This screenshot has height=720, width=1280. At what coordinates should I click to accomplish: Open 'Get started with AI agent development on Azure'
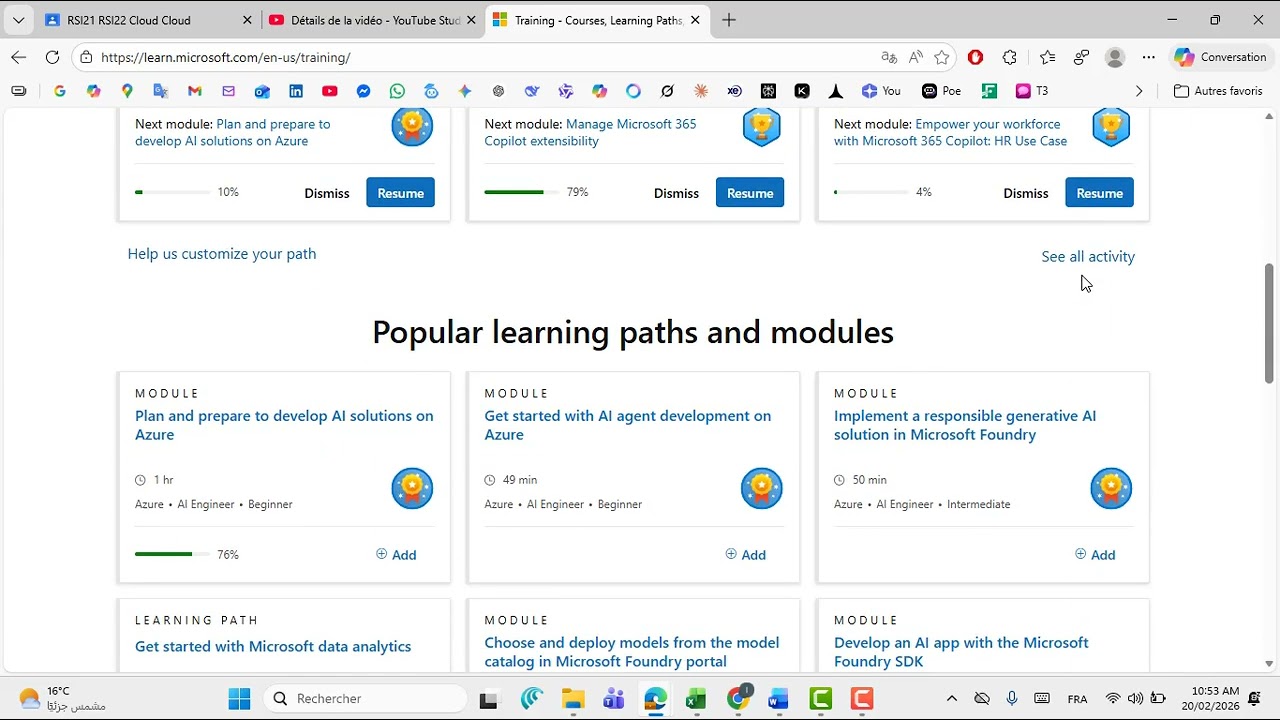[628, 425]
